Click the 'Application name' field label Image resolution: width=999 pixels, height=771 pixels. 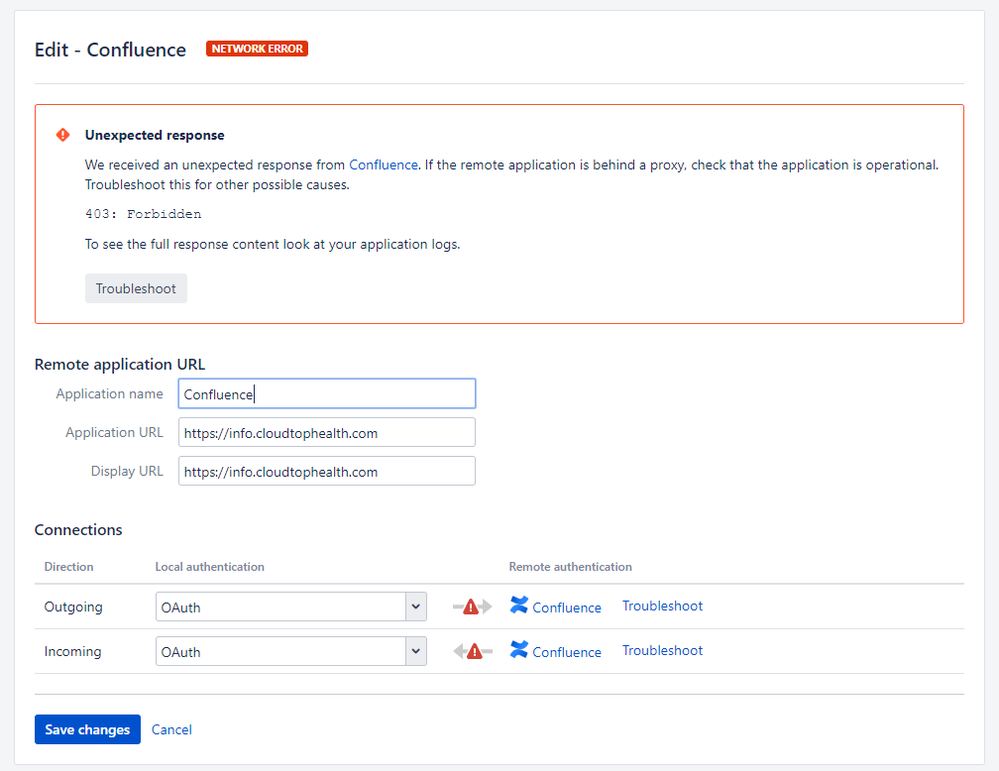coord(110,394)
